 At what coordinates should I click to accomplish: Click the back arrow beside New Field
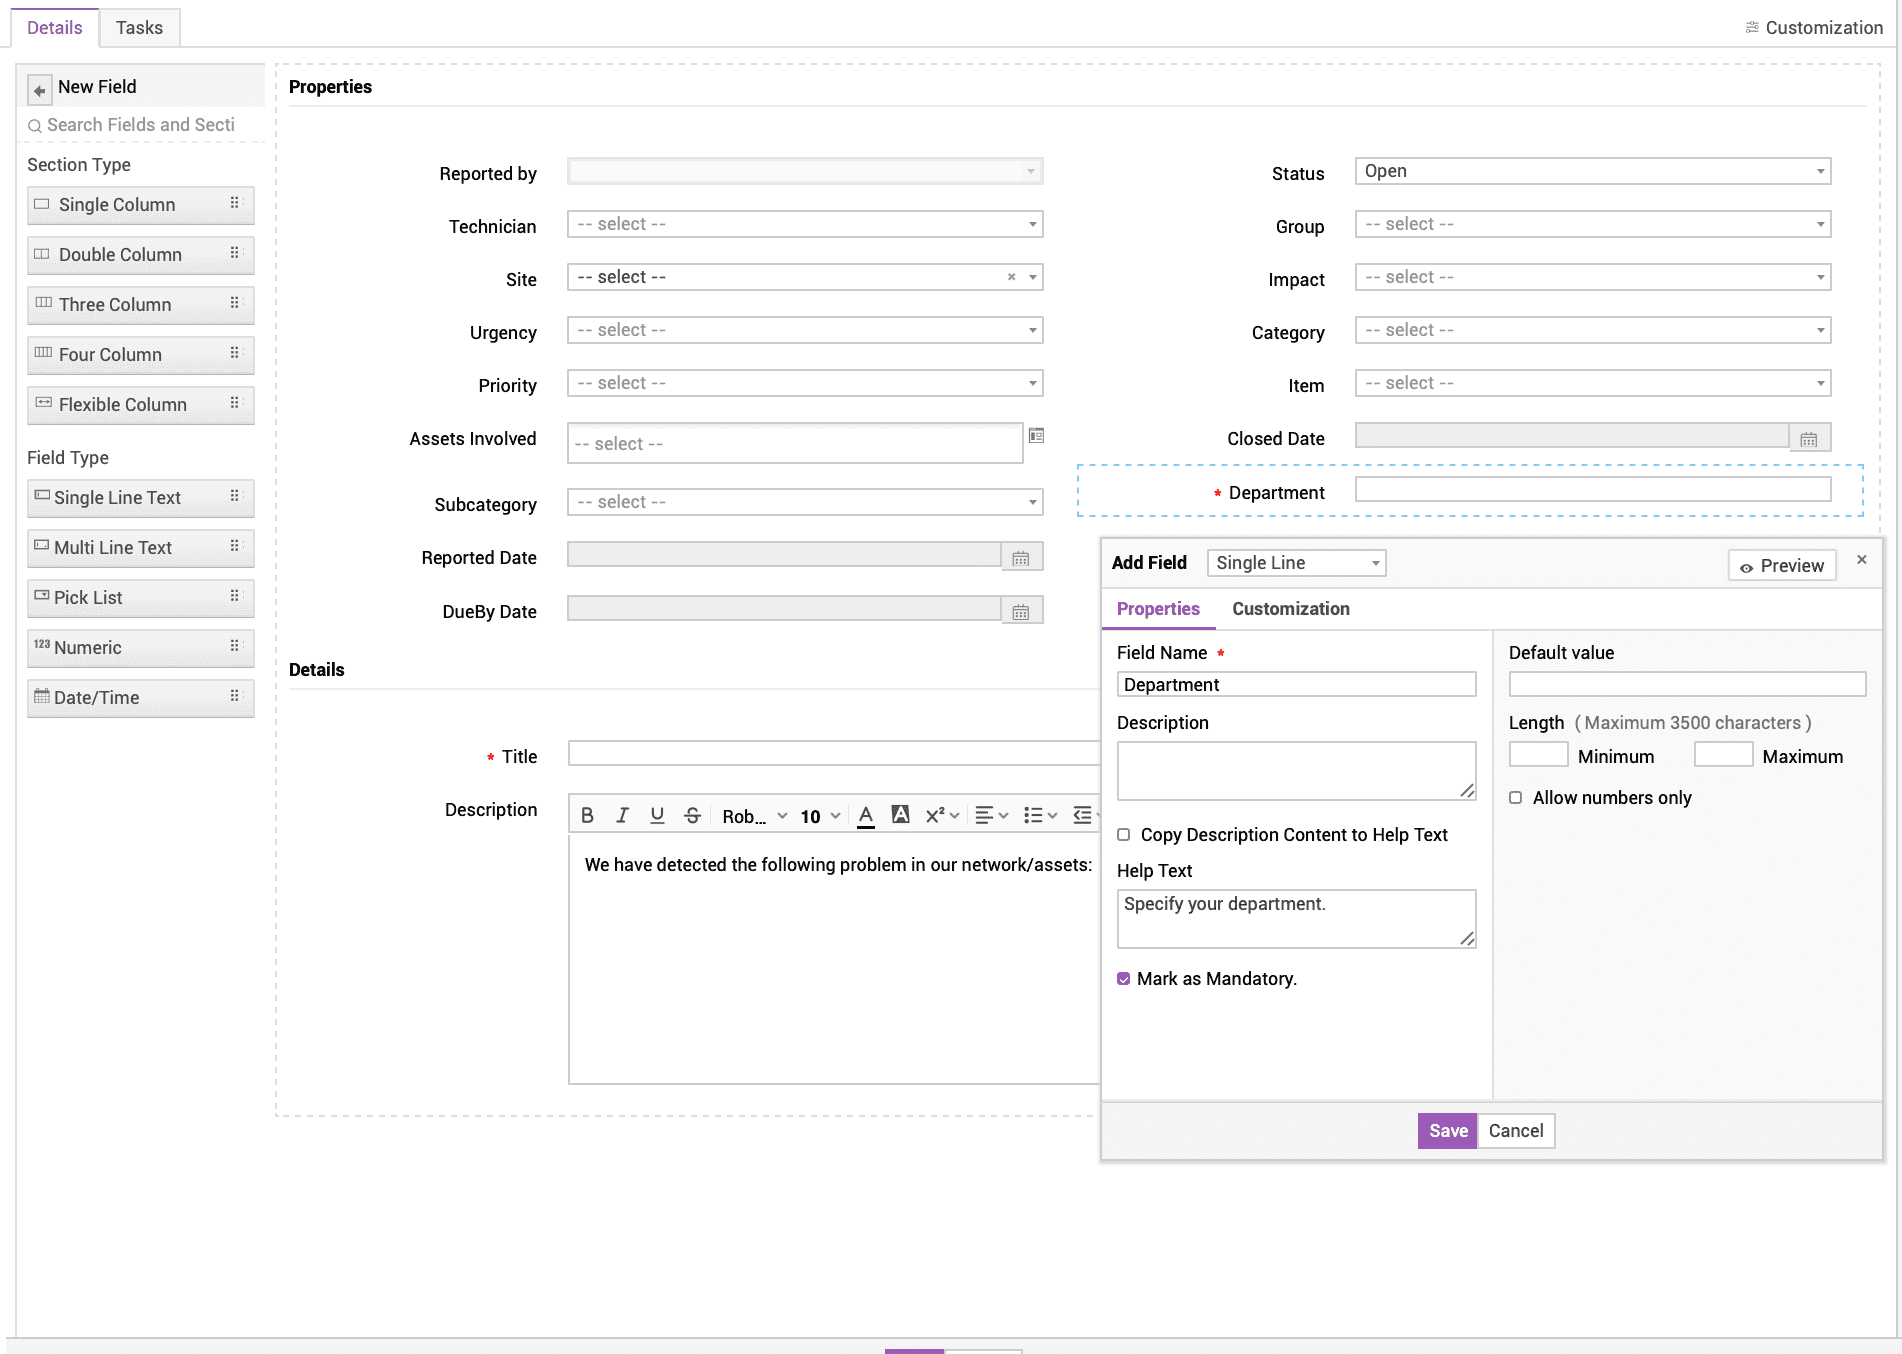pos(39,90)
